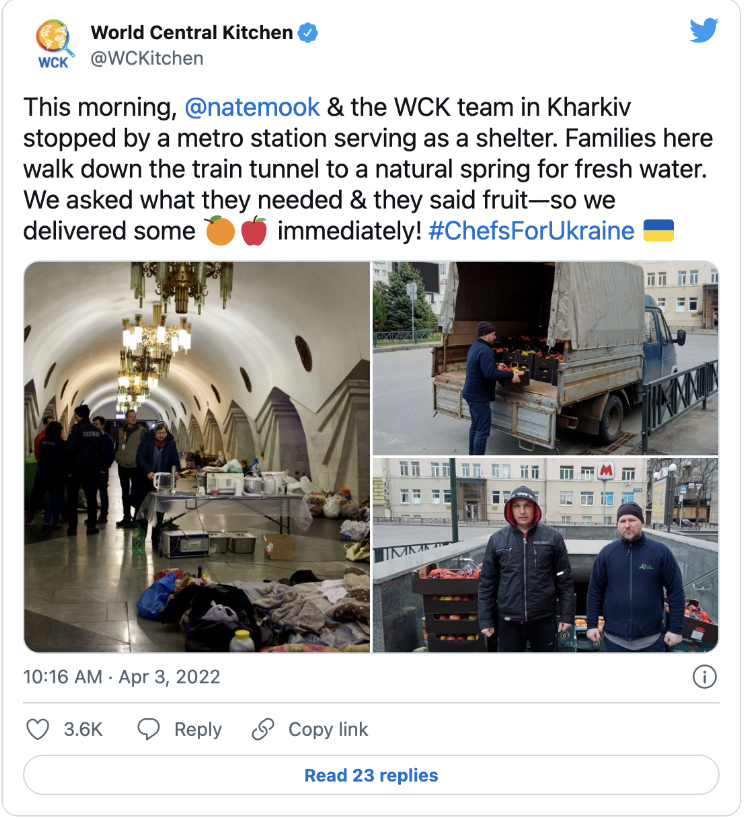744x818 pixels.
Task: Like the tweet with the heart icon
Action: [38, 729]
